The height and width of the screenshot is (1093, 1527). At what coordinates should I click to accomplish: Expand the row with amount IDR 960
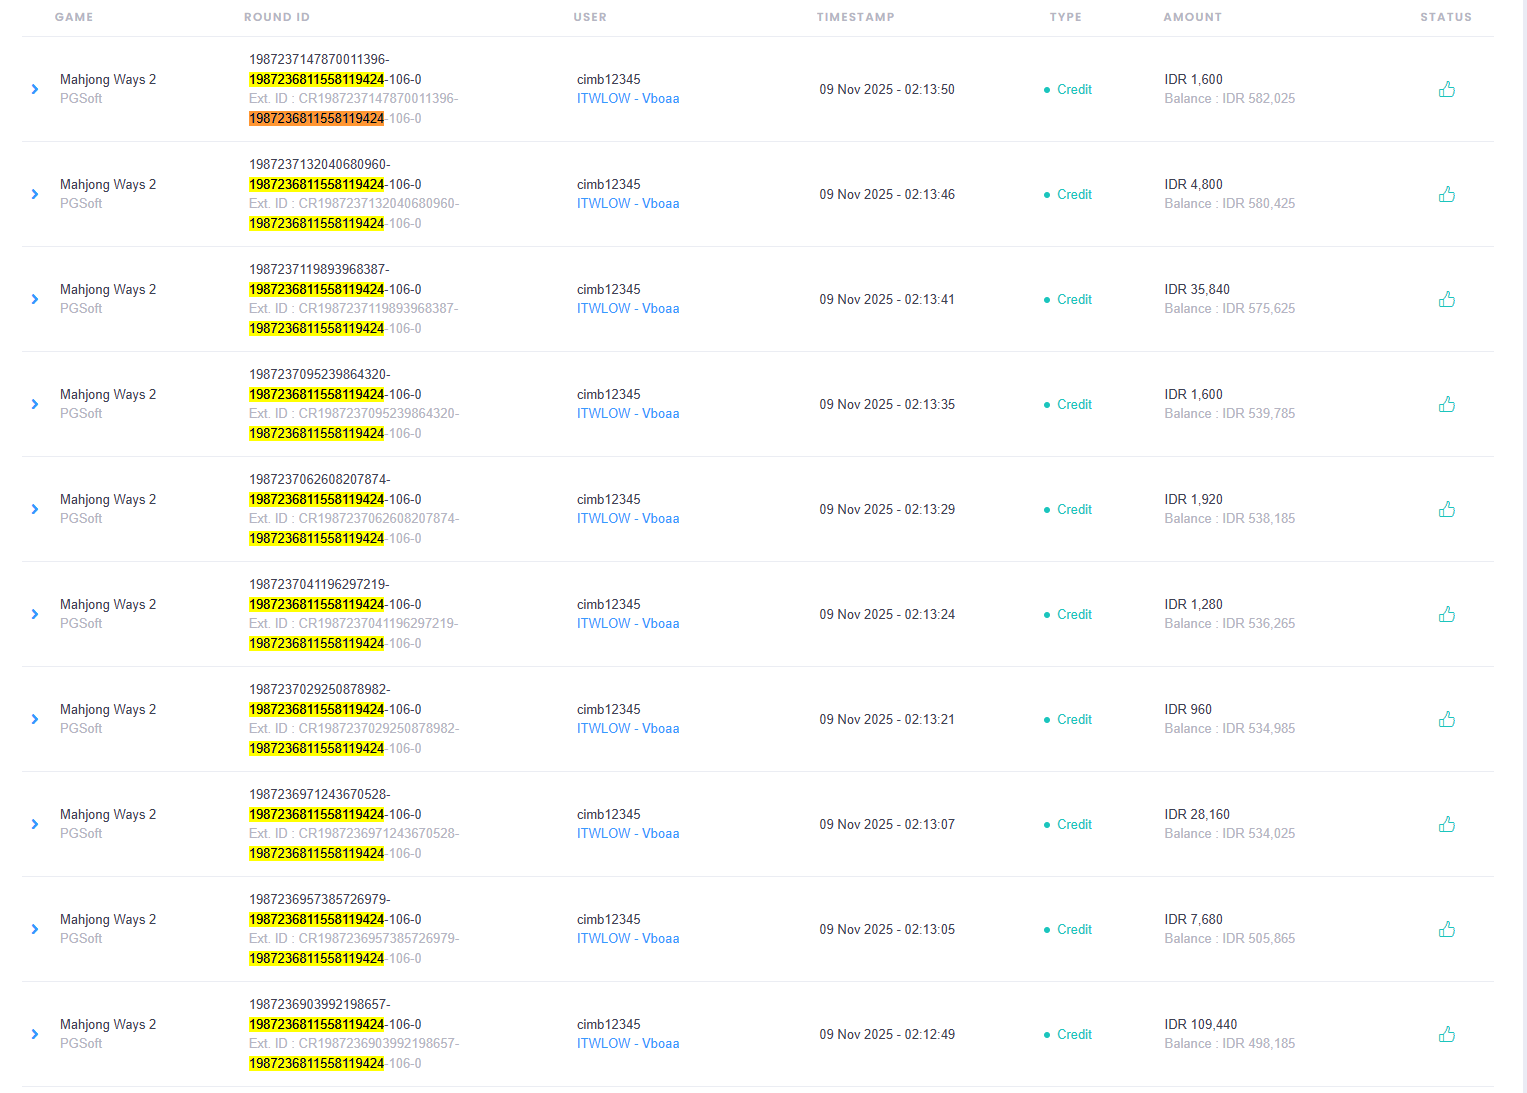(35, 719)
